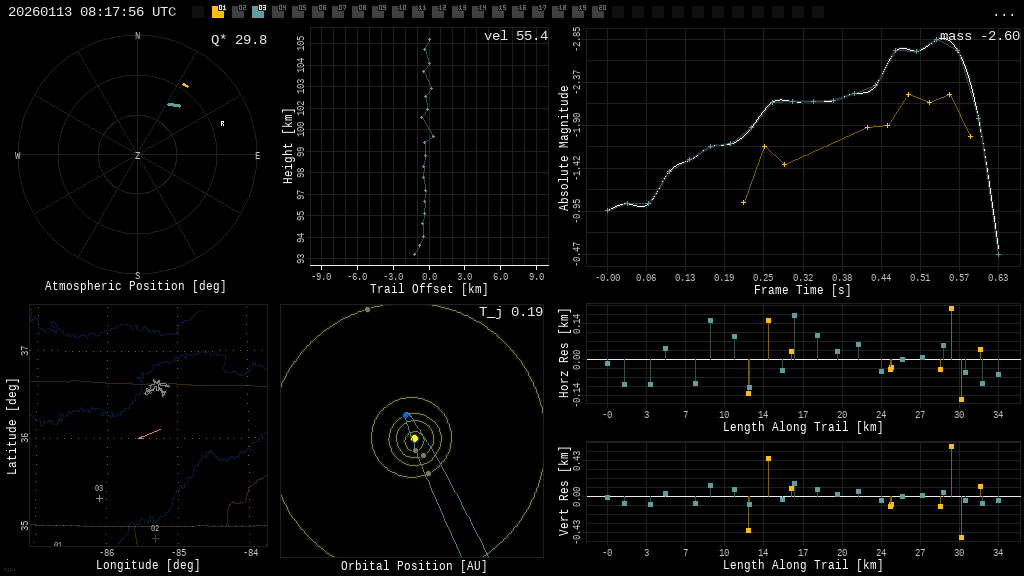The width and height of the screenshot is (1024, 576).
Task: Click the mass -2.60 readout
Action: point(979,37)
